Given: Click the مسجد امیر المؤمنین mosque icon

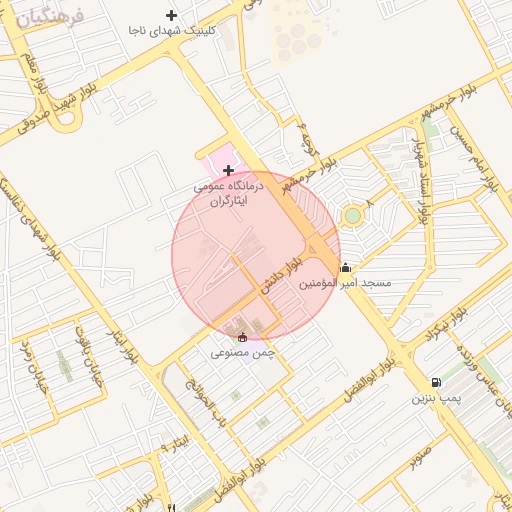Looking at the screenshot, I should coord(346,267).
